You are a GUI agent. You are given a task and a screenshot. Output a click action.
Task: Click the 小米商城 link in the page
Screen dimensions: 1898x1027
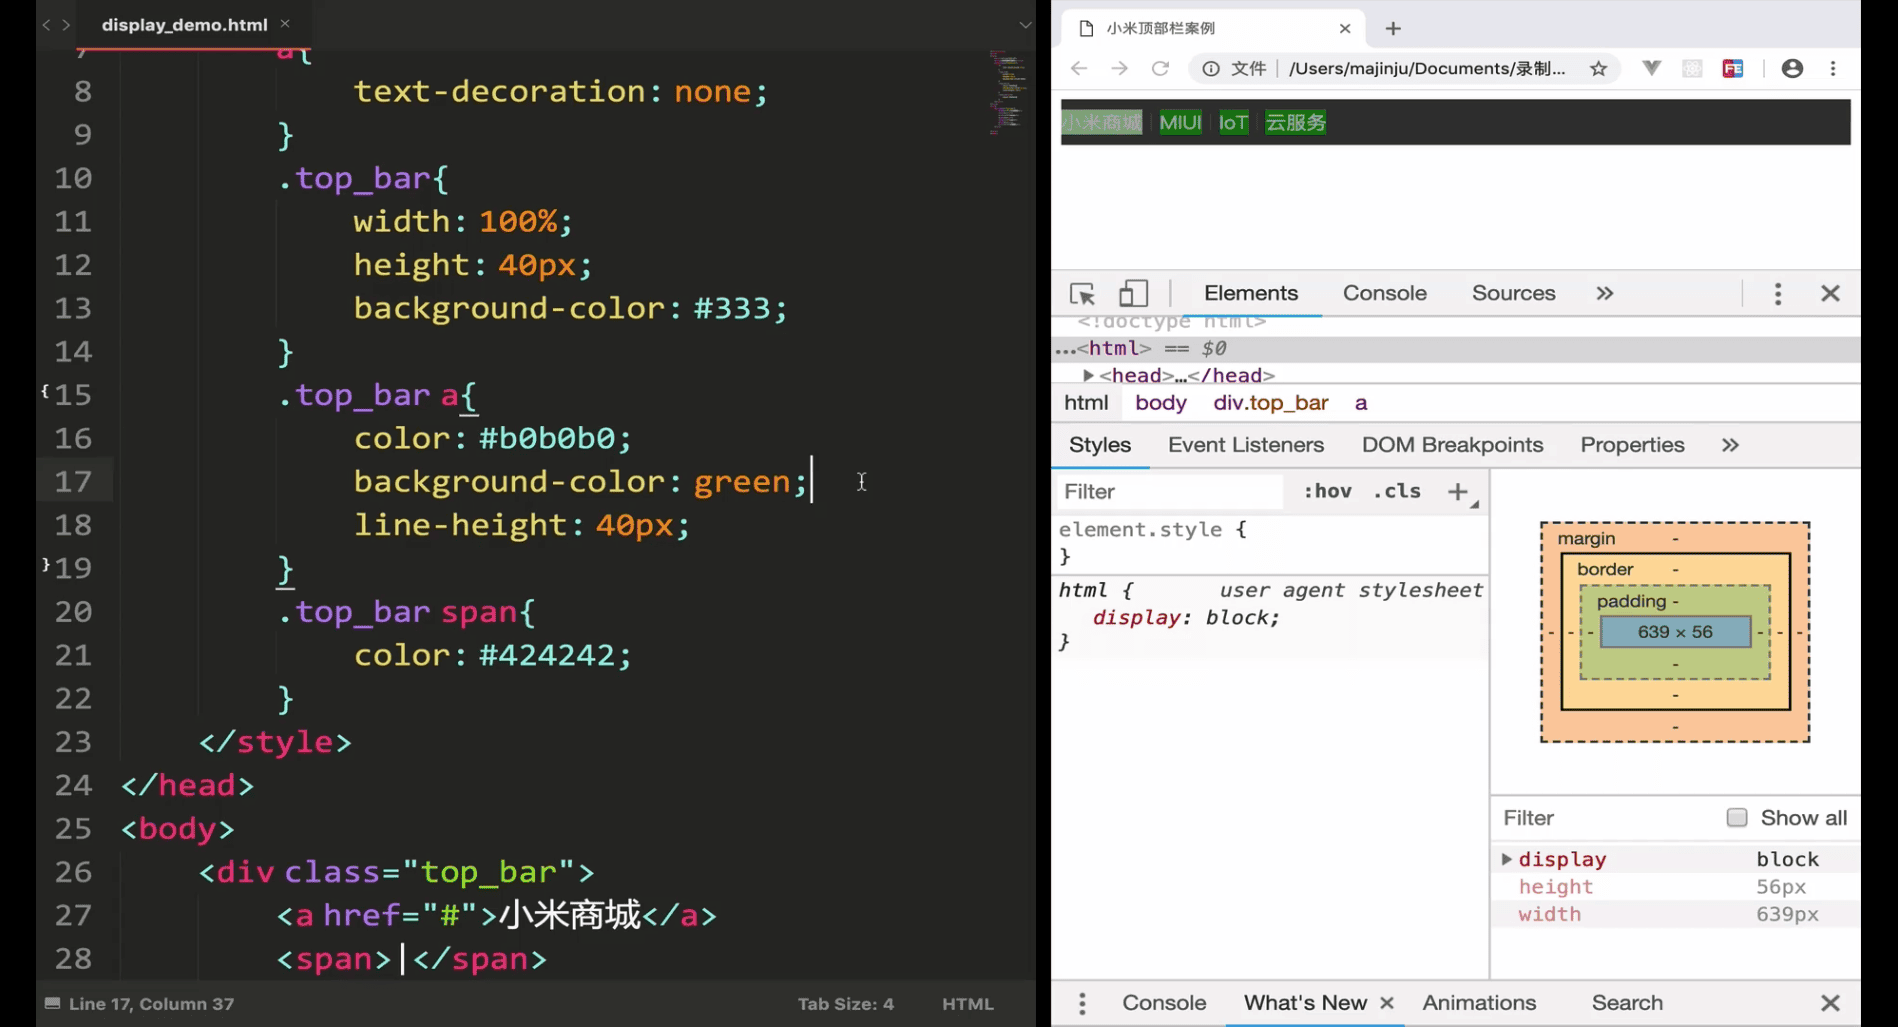[x=1101, y=122]
